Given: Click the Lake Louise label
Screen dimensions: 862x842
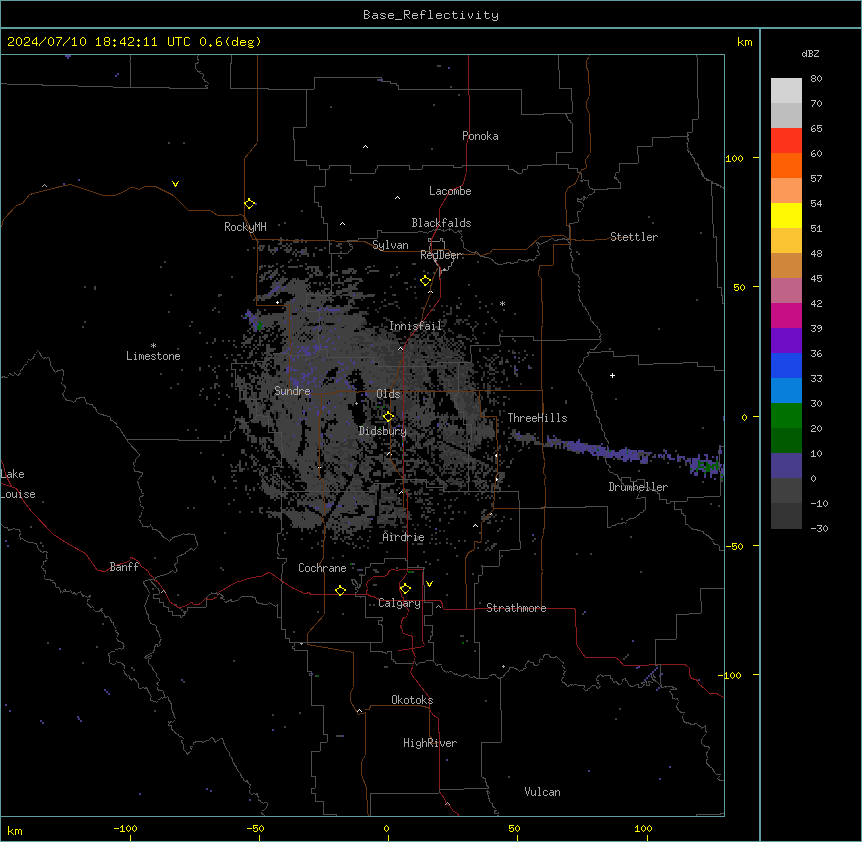Looking at the screenshot, I should tap(18, 484).
